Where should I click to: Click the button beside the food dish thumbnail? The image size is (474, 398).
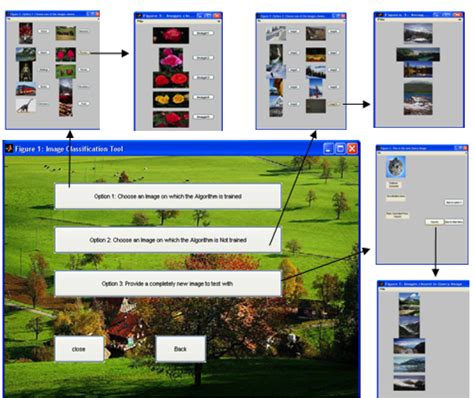coord(84,104)
